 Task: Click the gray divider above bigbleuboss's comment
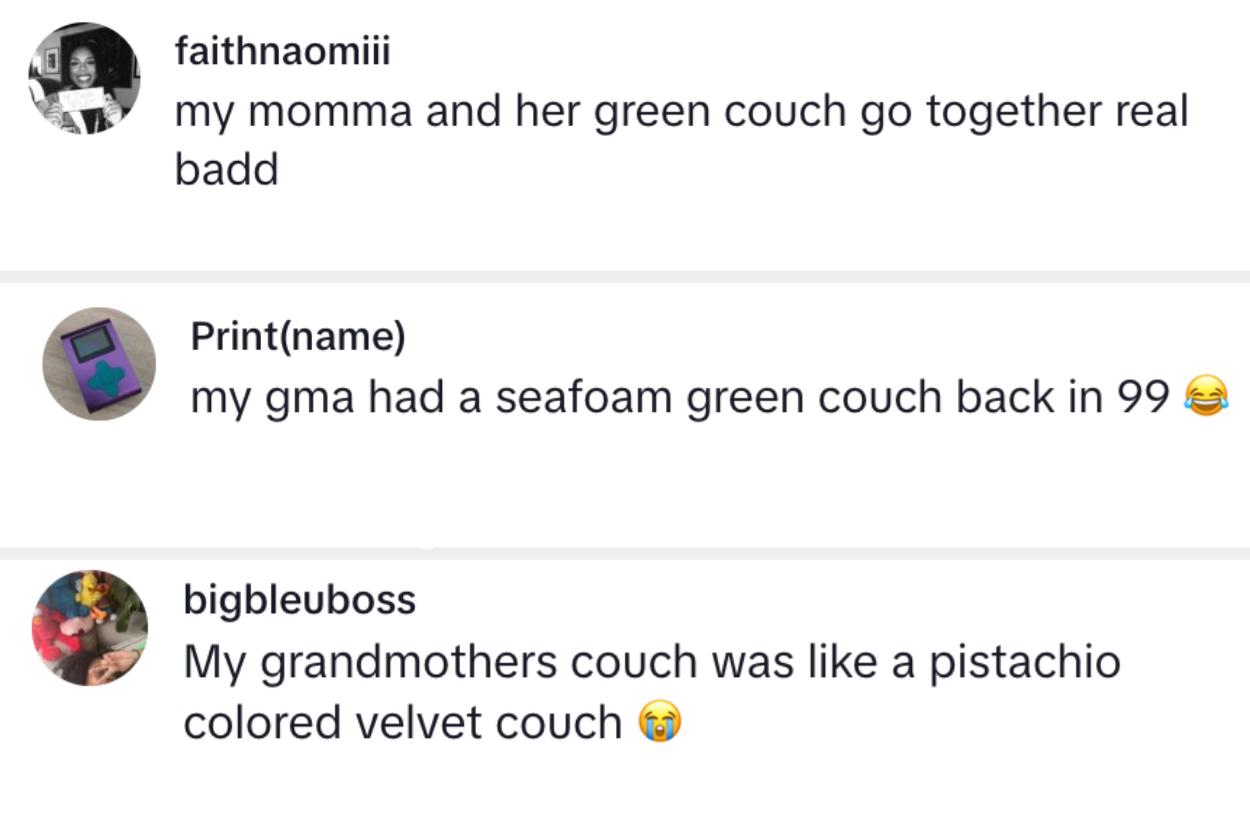pyautogui.click(x=625, y=551)
